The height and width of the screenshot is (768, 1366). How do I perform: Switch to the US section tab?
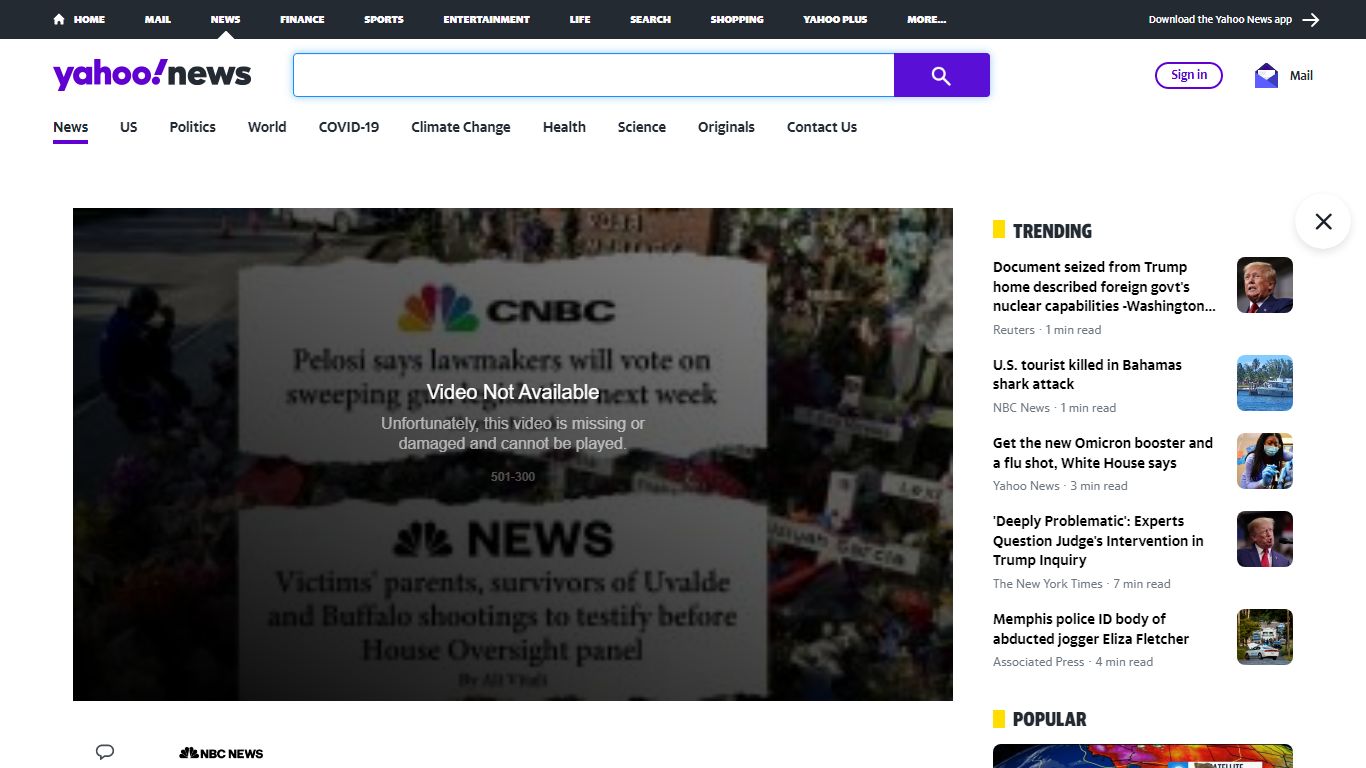[129, 127]
